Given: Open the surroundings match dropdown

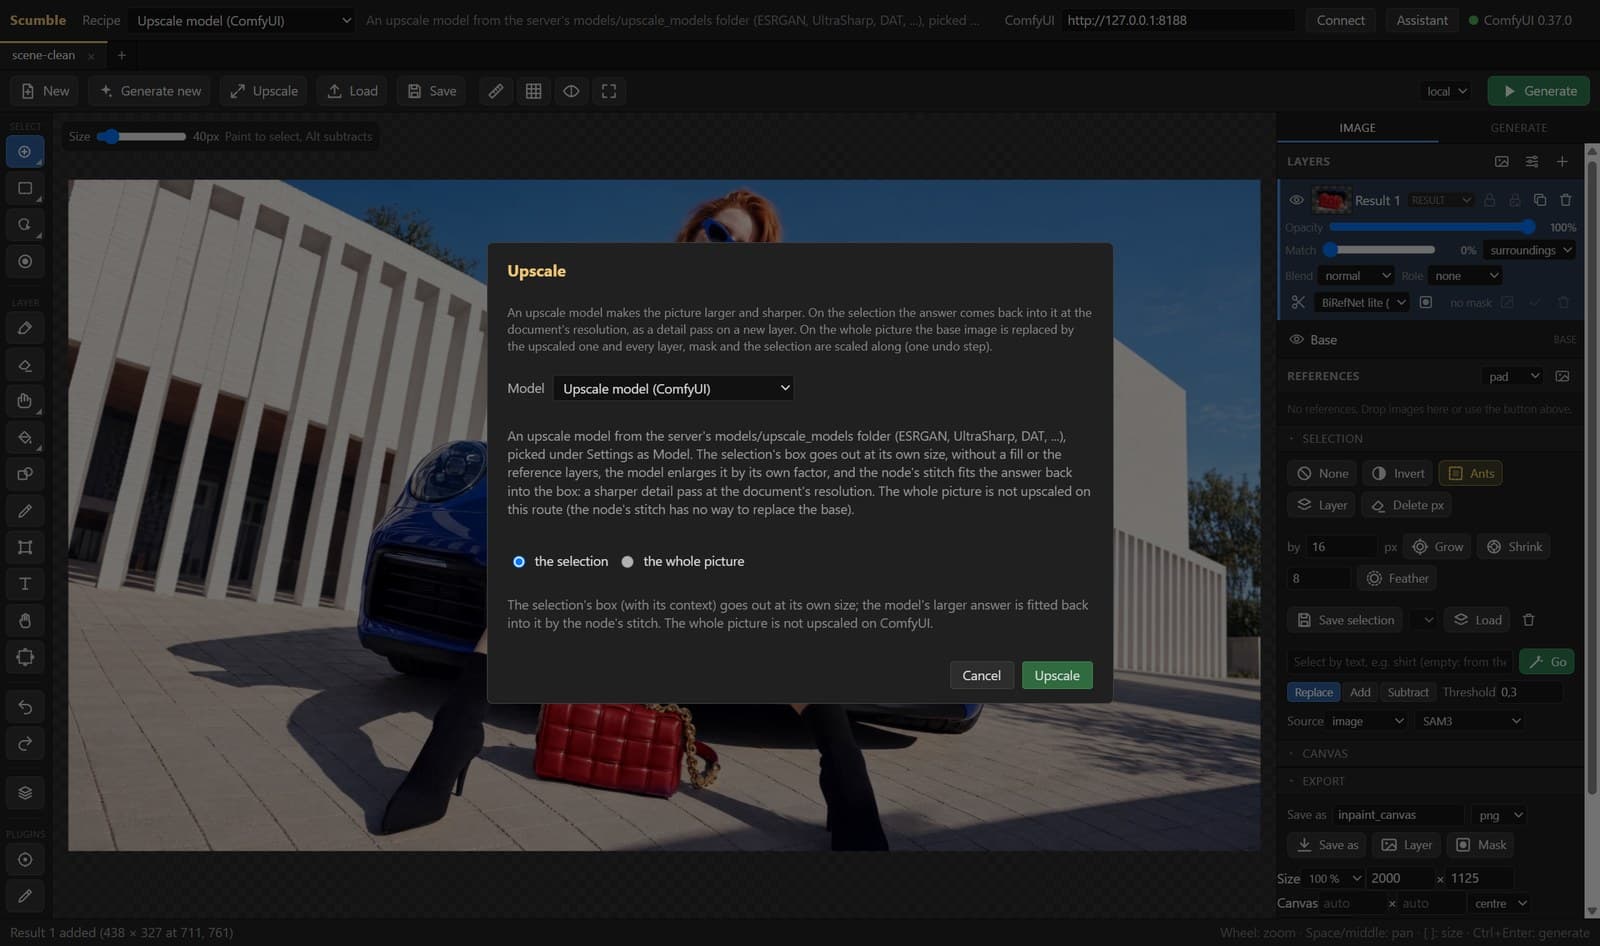Looking at the screenshot, I should (1530, 250).
